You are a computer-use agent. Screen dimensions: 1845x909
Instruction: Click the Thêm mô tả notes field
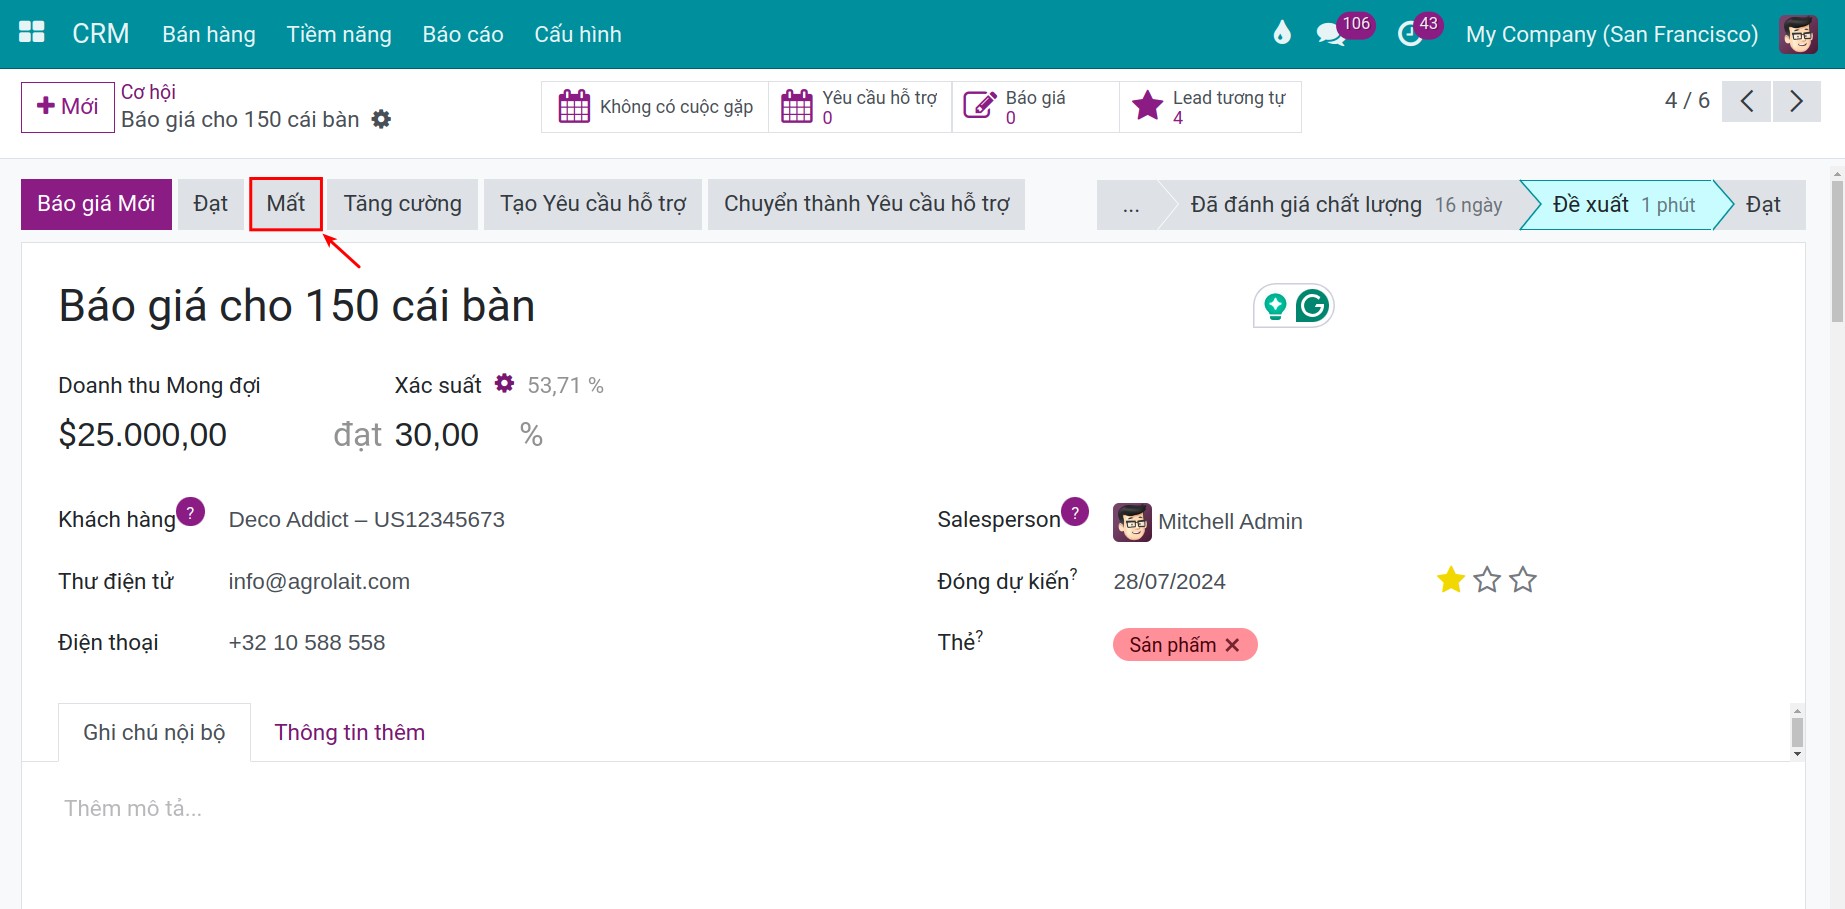pyautogui.click(x=133, y=808)
